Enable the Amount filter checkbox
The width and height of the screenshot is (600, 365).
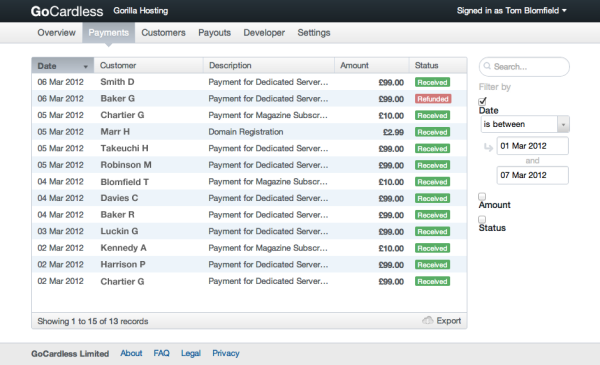tap(482, 196)
